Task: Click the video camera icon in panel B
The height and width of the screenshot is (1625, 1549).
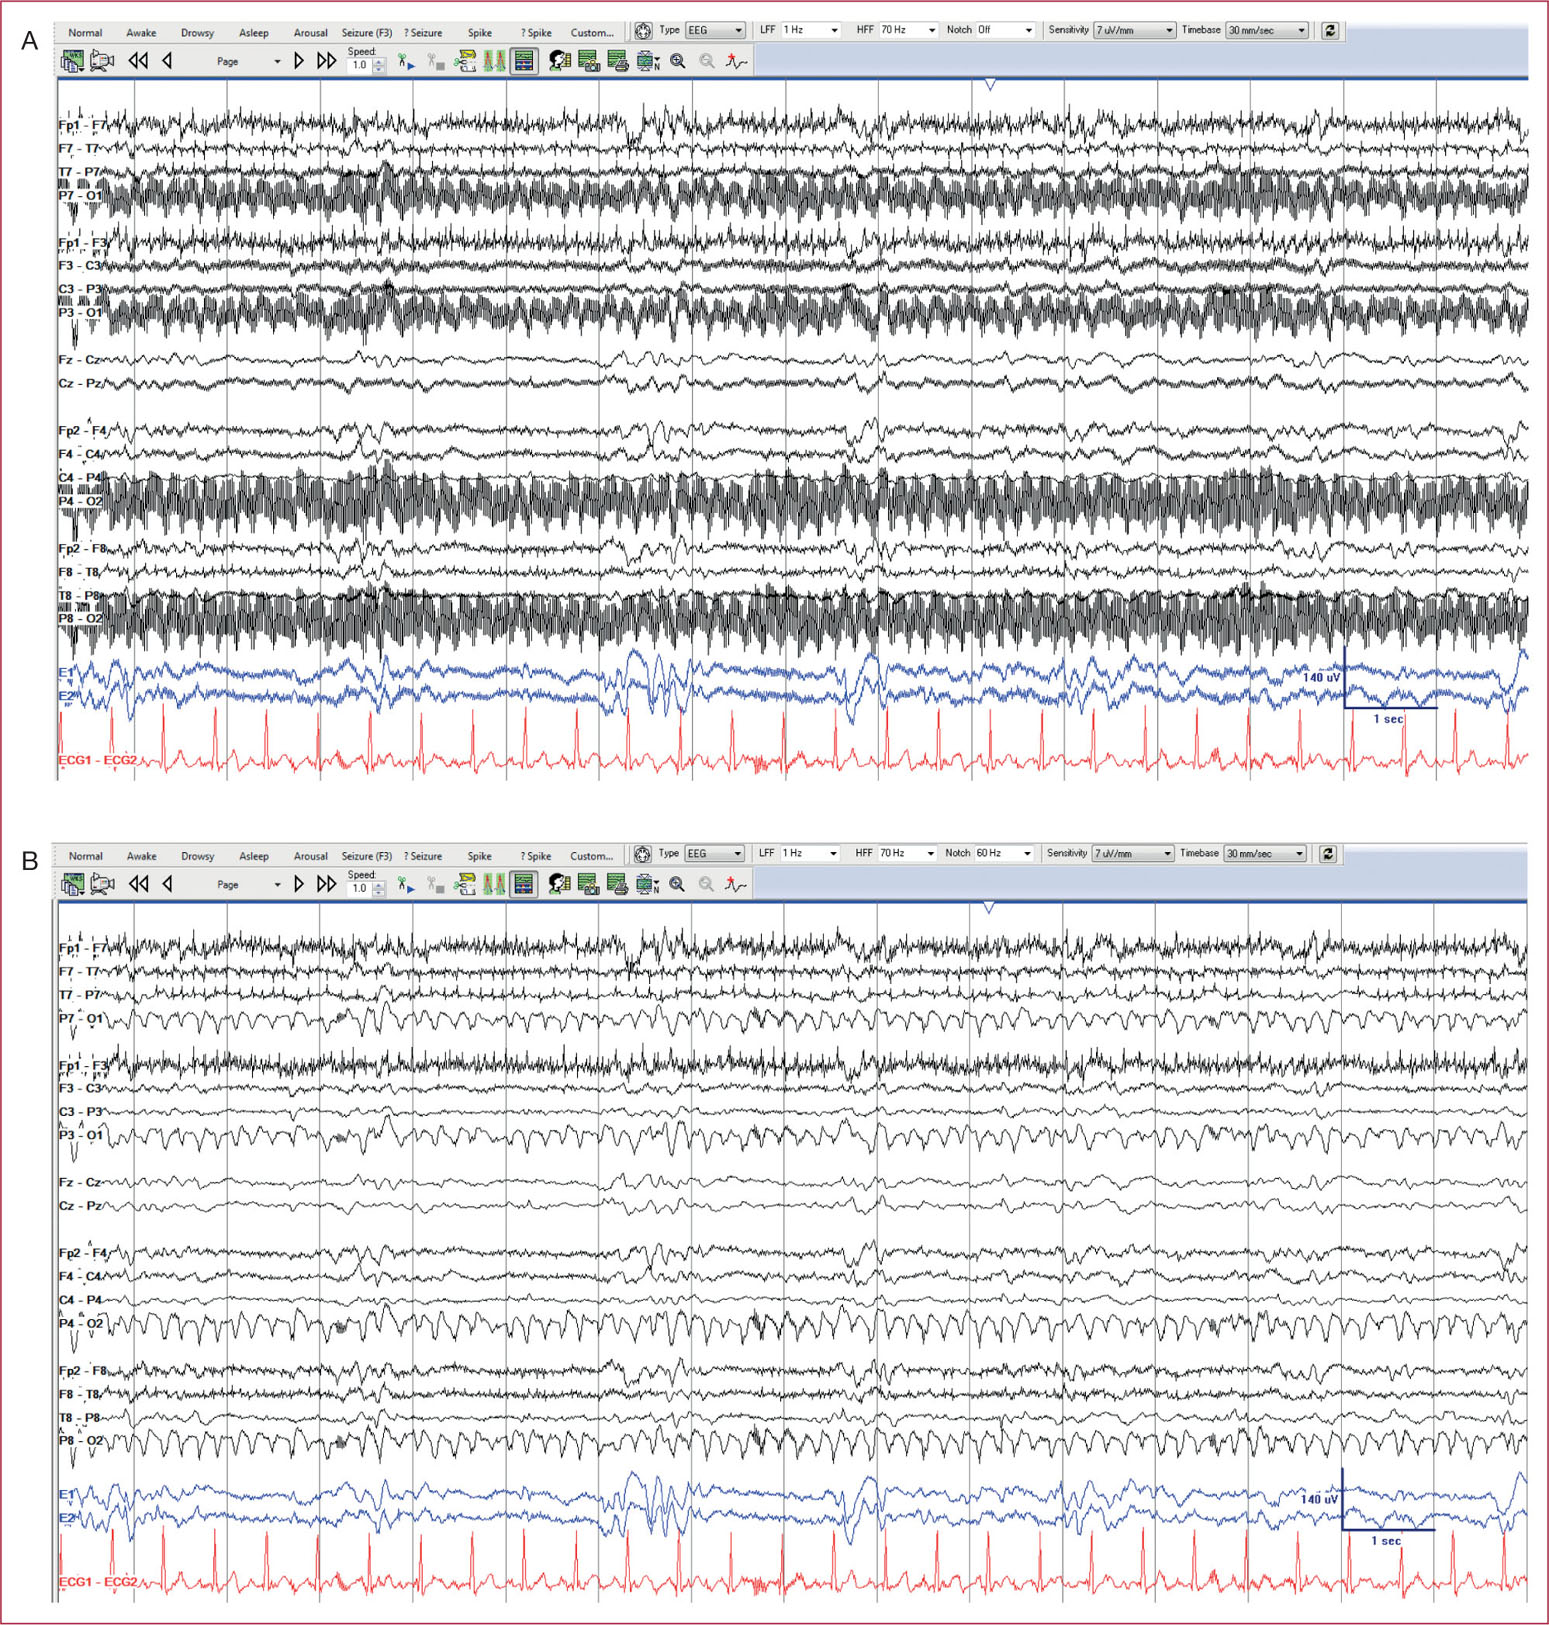Action: (102, 884)
